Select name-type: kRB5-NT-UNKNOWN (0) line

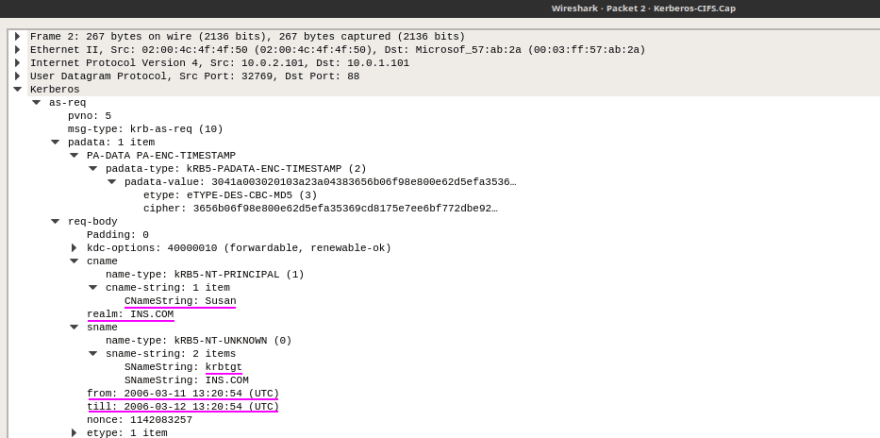199,341
